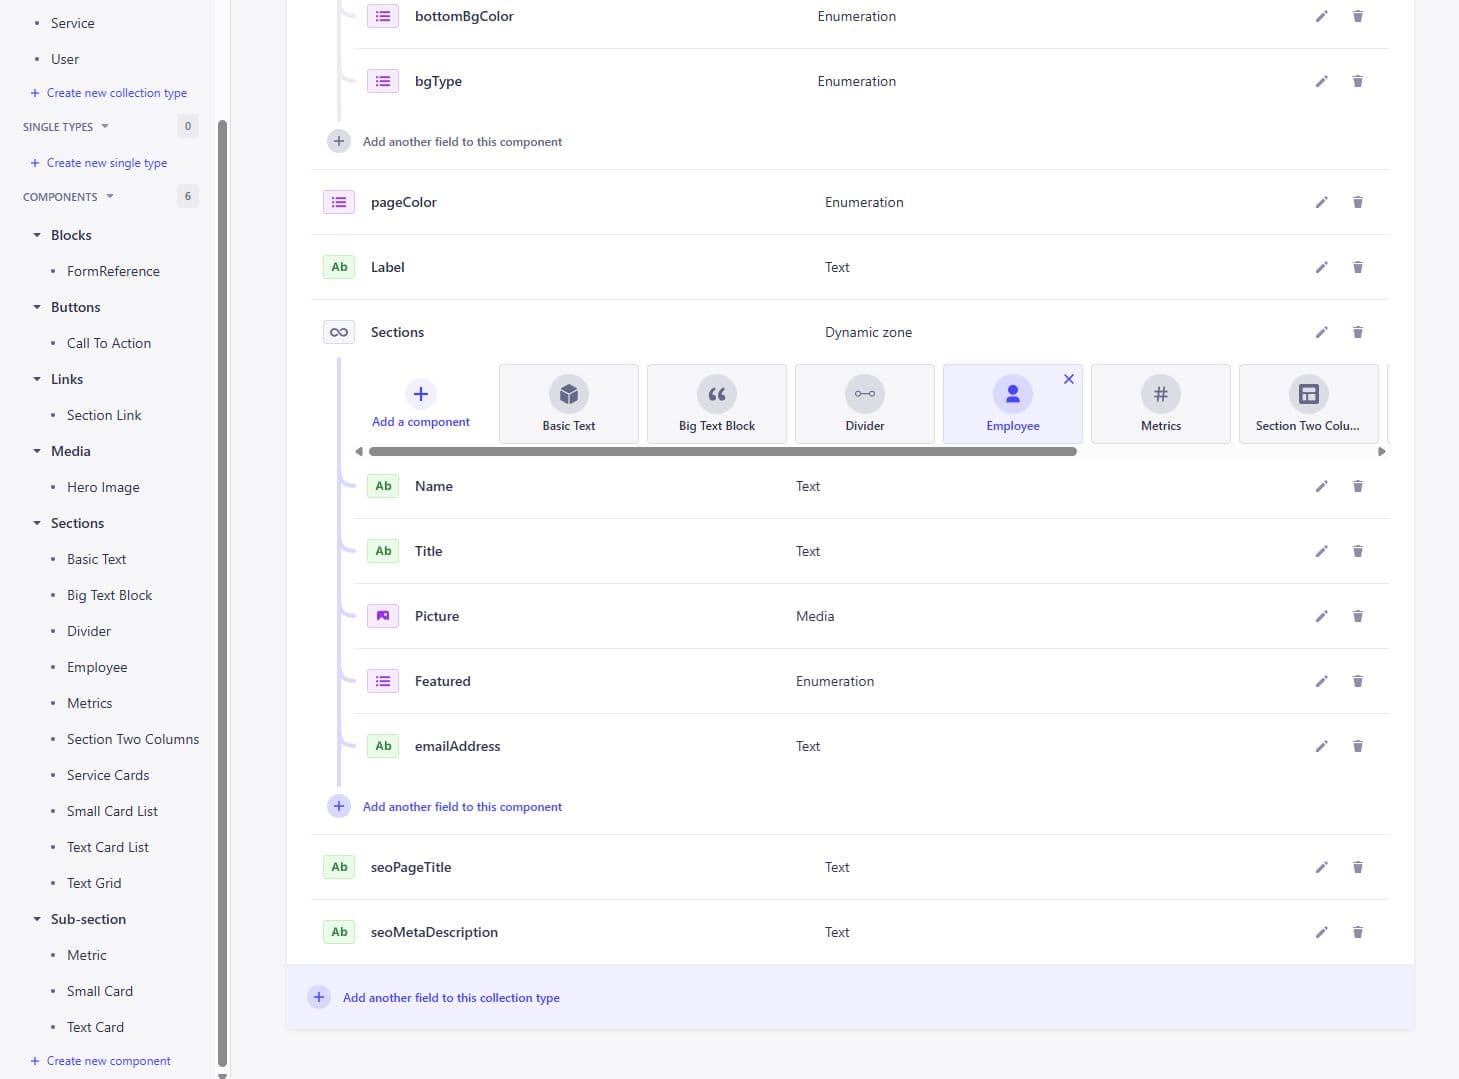Edit the emailAddress field
The width and height of the screenshot is (1459, 1079).
1321,746
